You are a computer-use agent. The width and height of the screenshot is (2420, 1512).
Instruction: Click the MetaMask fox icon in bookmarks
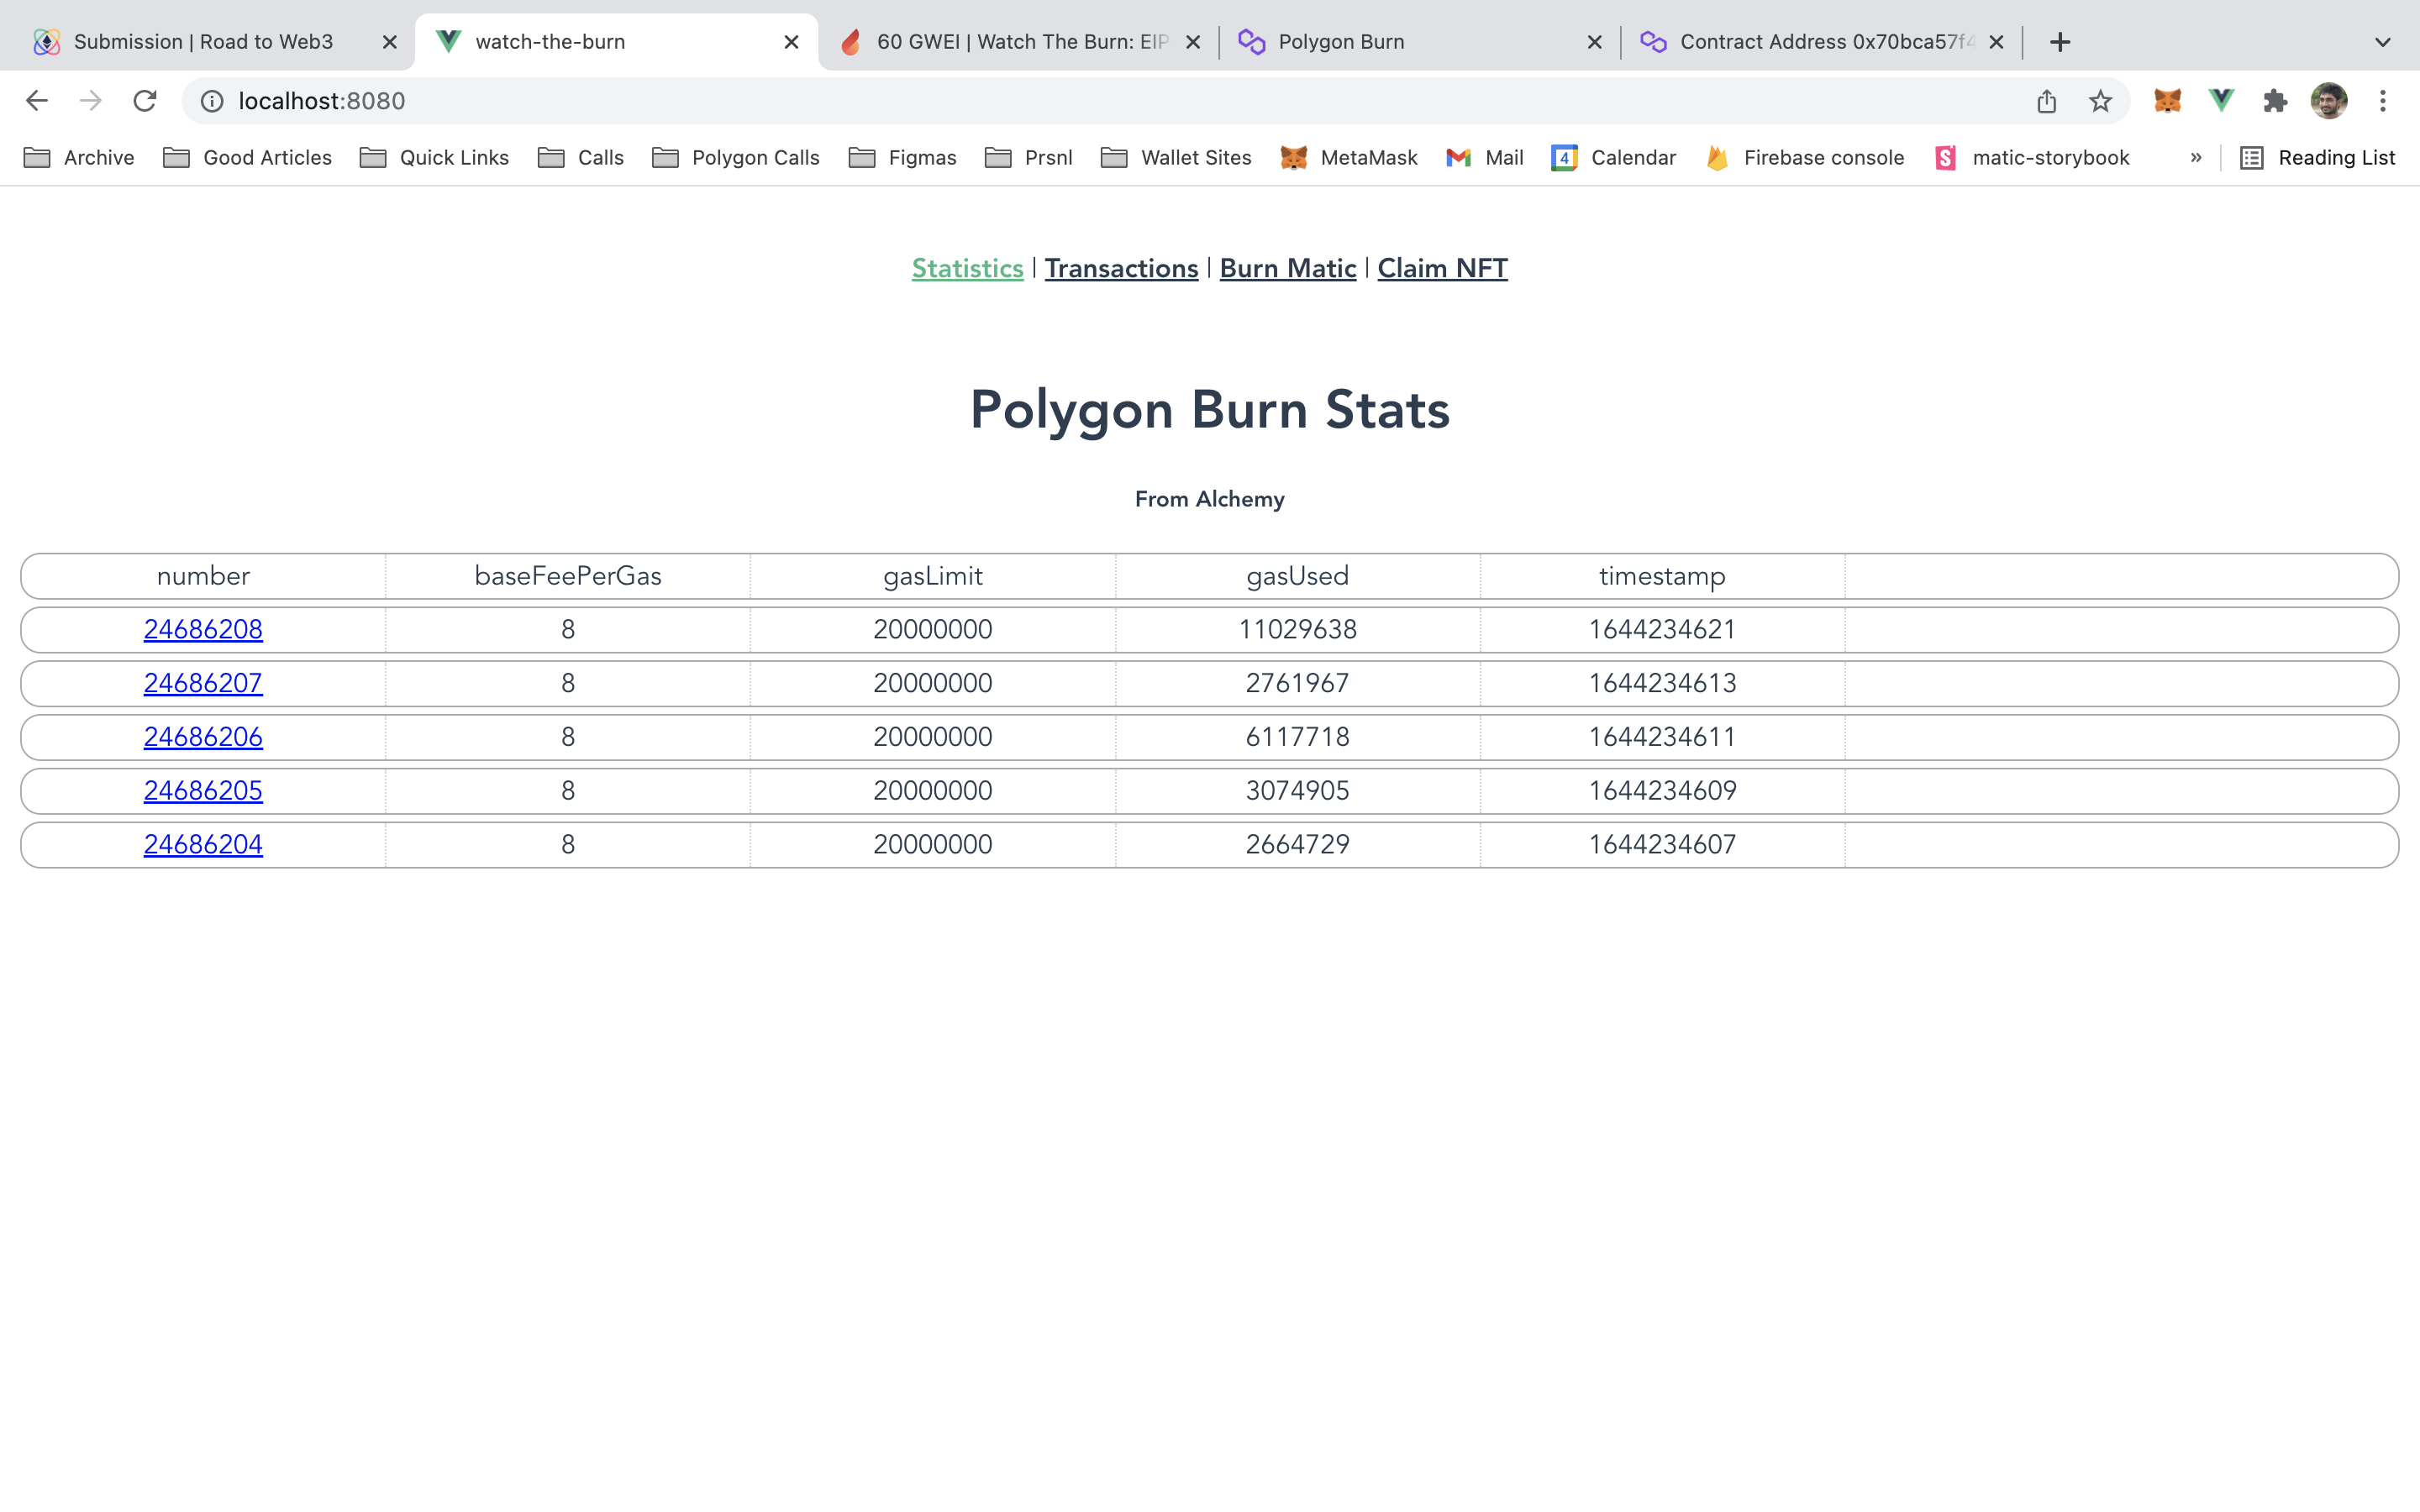1291,159
